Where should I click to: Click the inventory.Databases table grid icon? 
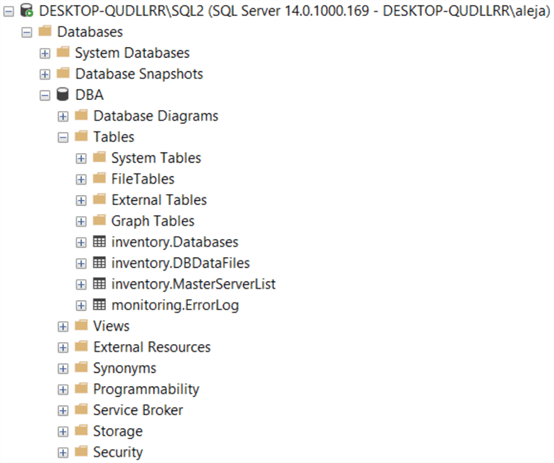[99, 241]
